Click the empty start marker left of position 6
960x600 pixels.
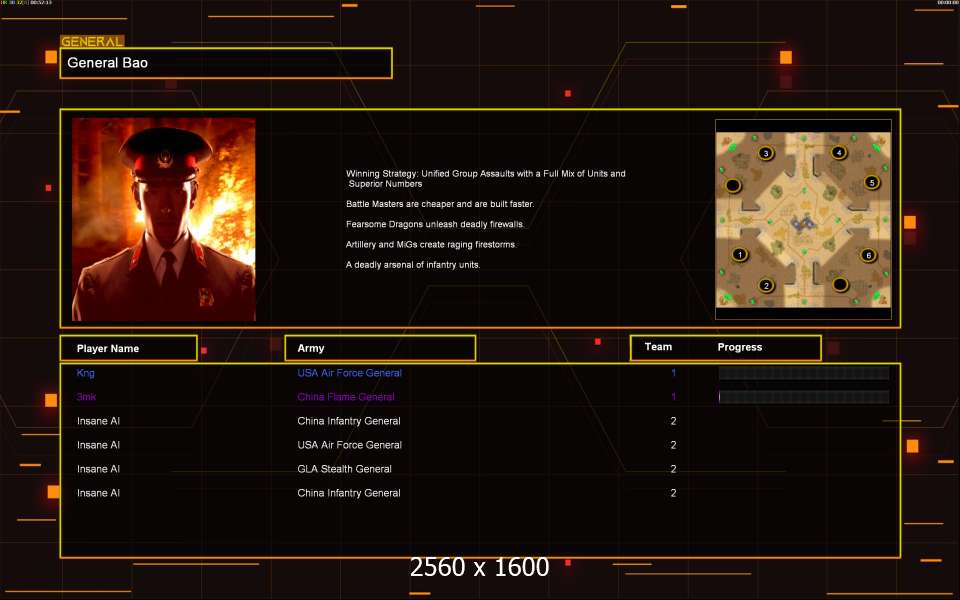pyautogui.click(x=841, y=285)
